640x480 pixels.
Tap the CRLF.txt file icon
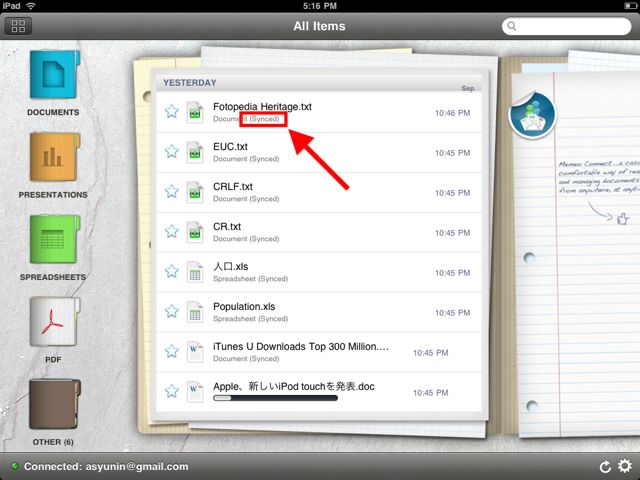(195, 192)
